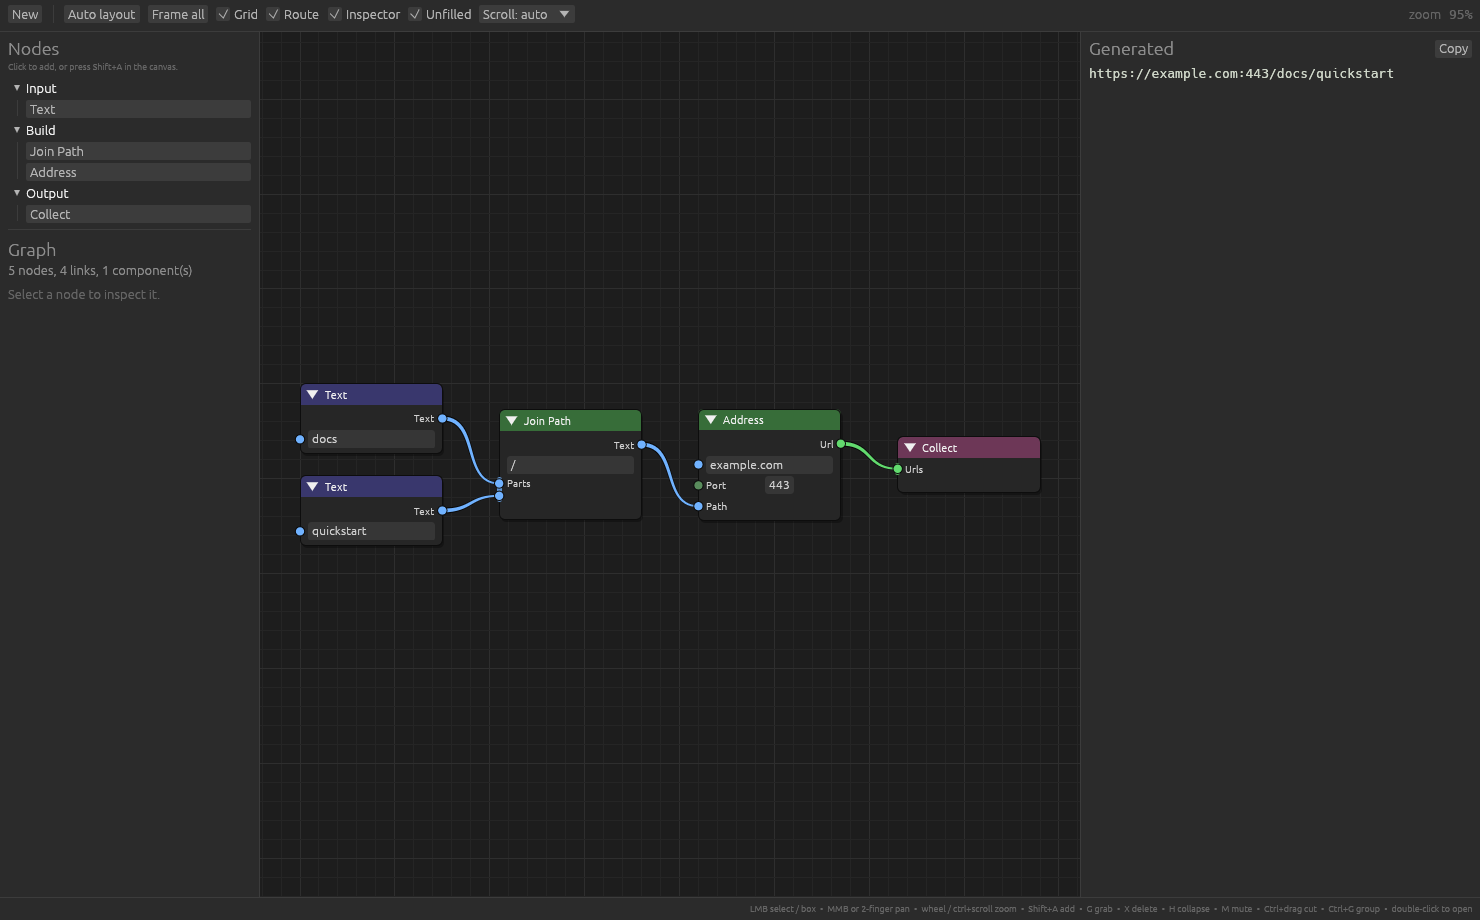The image size is (1480, 920).
Task: Add a Text node from the Nodes list
Action: point(138,109)
